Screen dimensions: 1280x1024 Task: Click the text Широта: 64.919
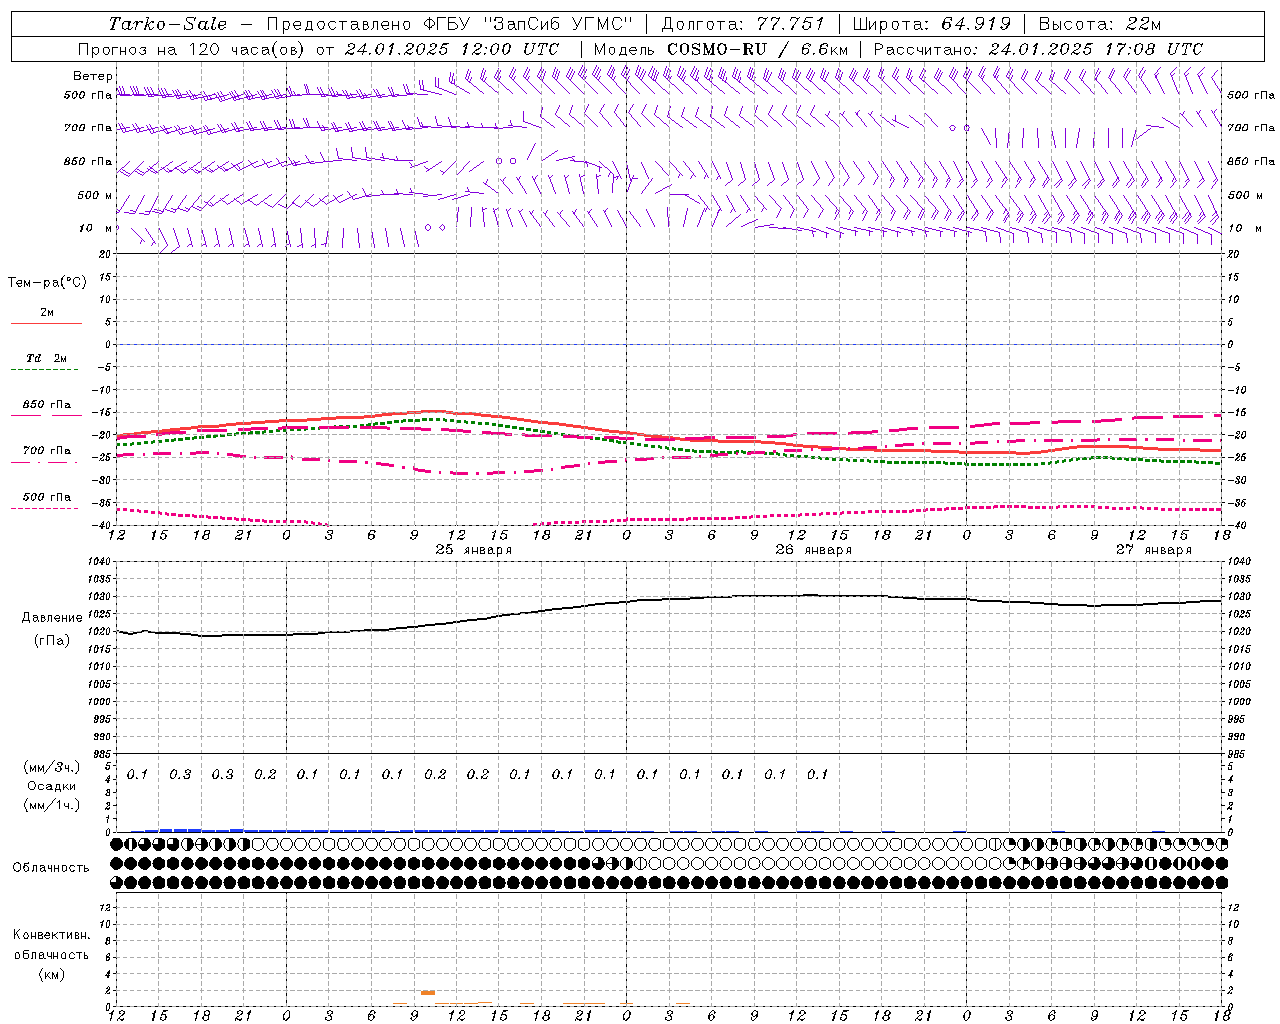pos(932,24)
